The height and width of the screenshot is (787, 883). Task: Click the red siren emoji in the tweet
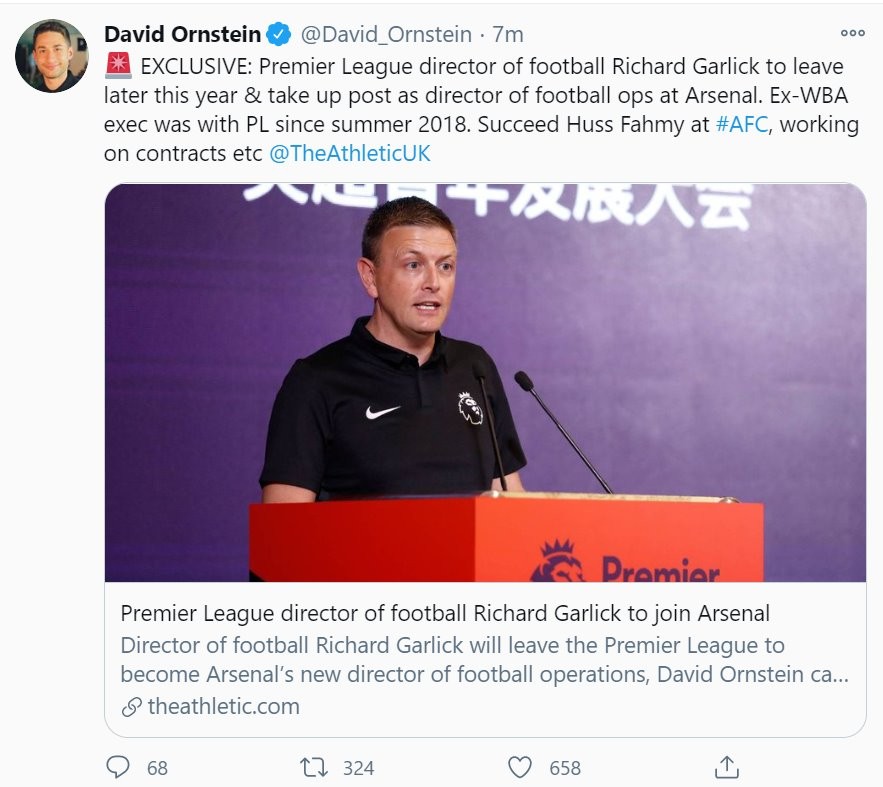tap(118, 66)
